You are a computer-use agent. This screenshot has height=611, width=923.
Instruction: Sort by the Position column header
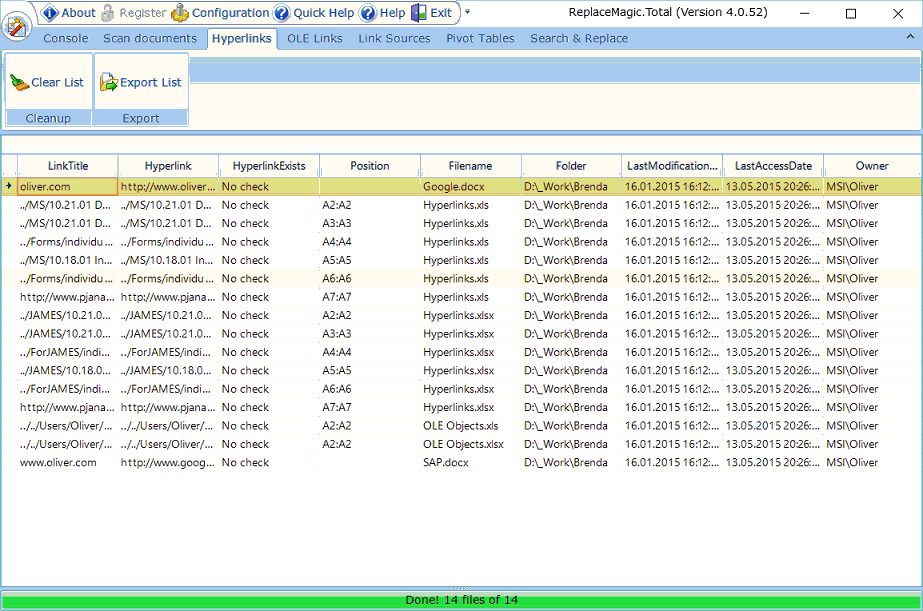click(370, 166)
